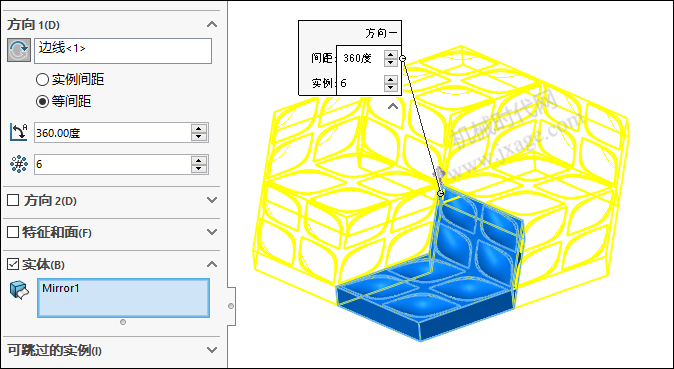Image resolution: width=674 pixels, height=369 pixels.
Task: Increase the 360.00度 angle with up arrow
Action: click(199, 129)
